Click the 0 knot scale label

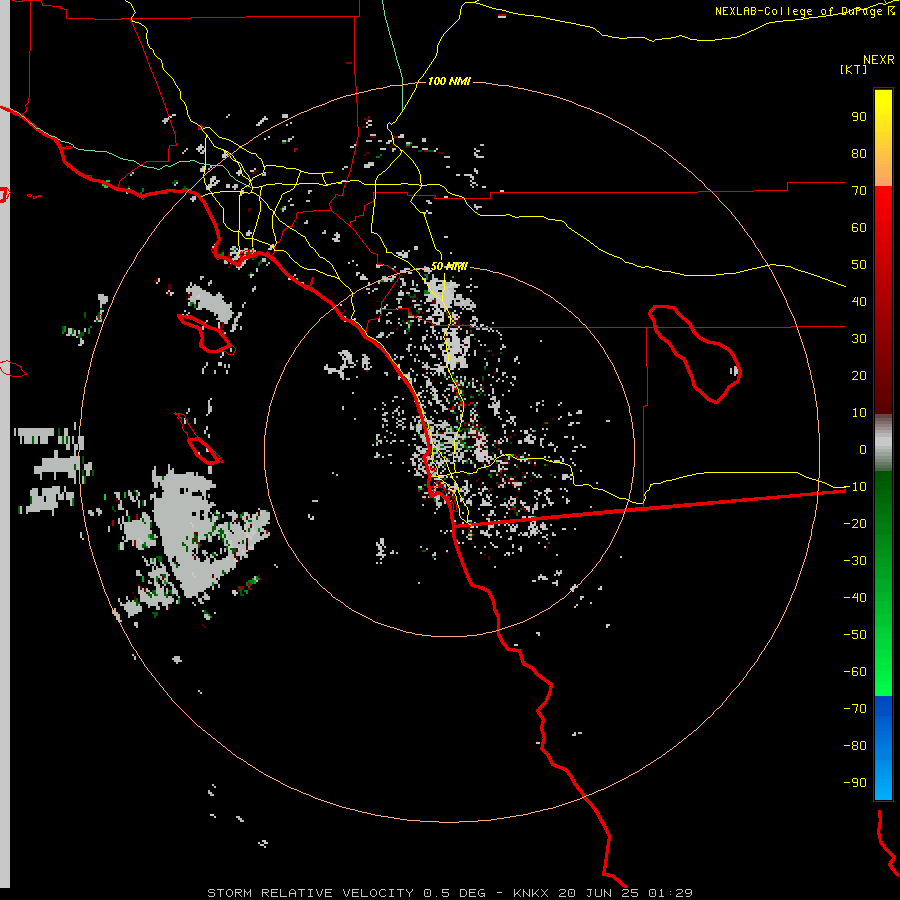(863, 450)
